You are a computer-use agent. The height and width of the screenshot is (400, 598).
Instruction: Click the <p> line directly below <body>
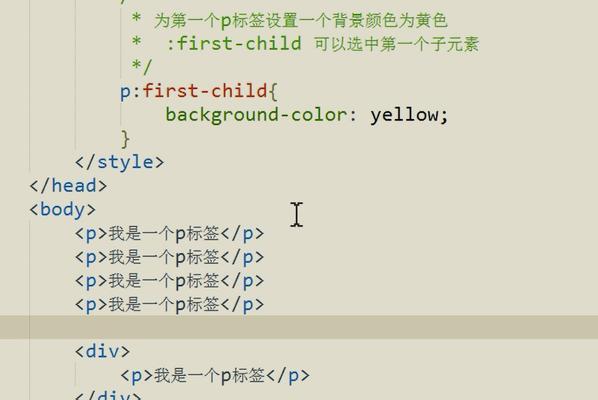click(x=169, y=234)
